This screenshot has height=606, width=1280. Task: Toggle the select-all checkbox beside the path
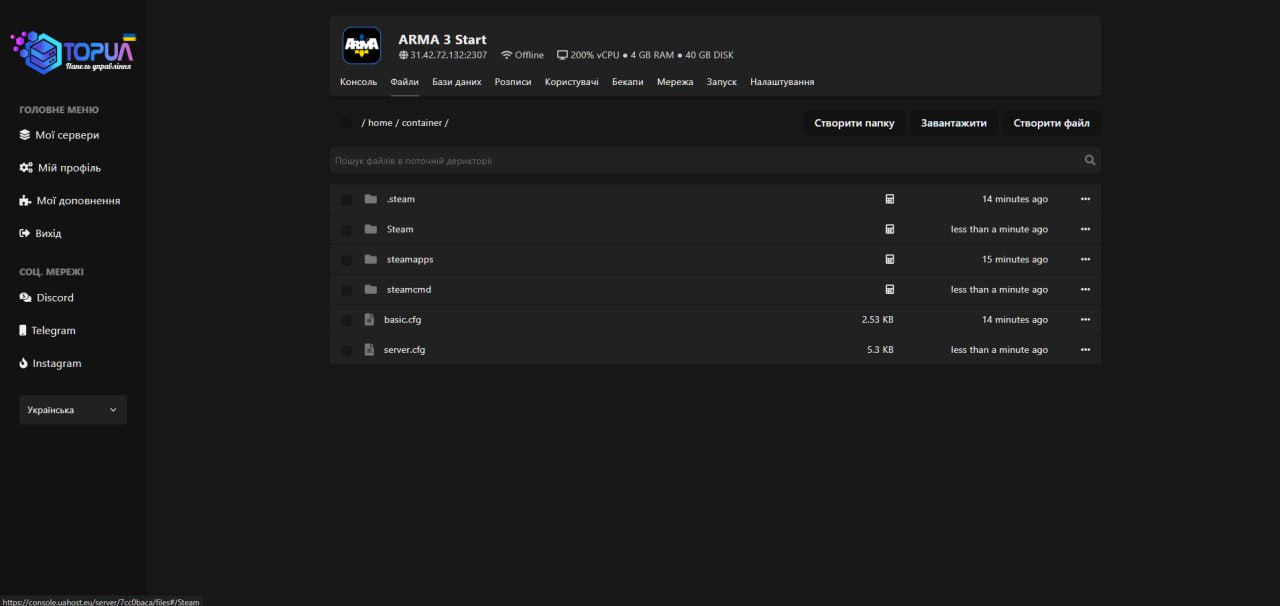[x=346, y=123]
